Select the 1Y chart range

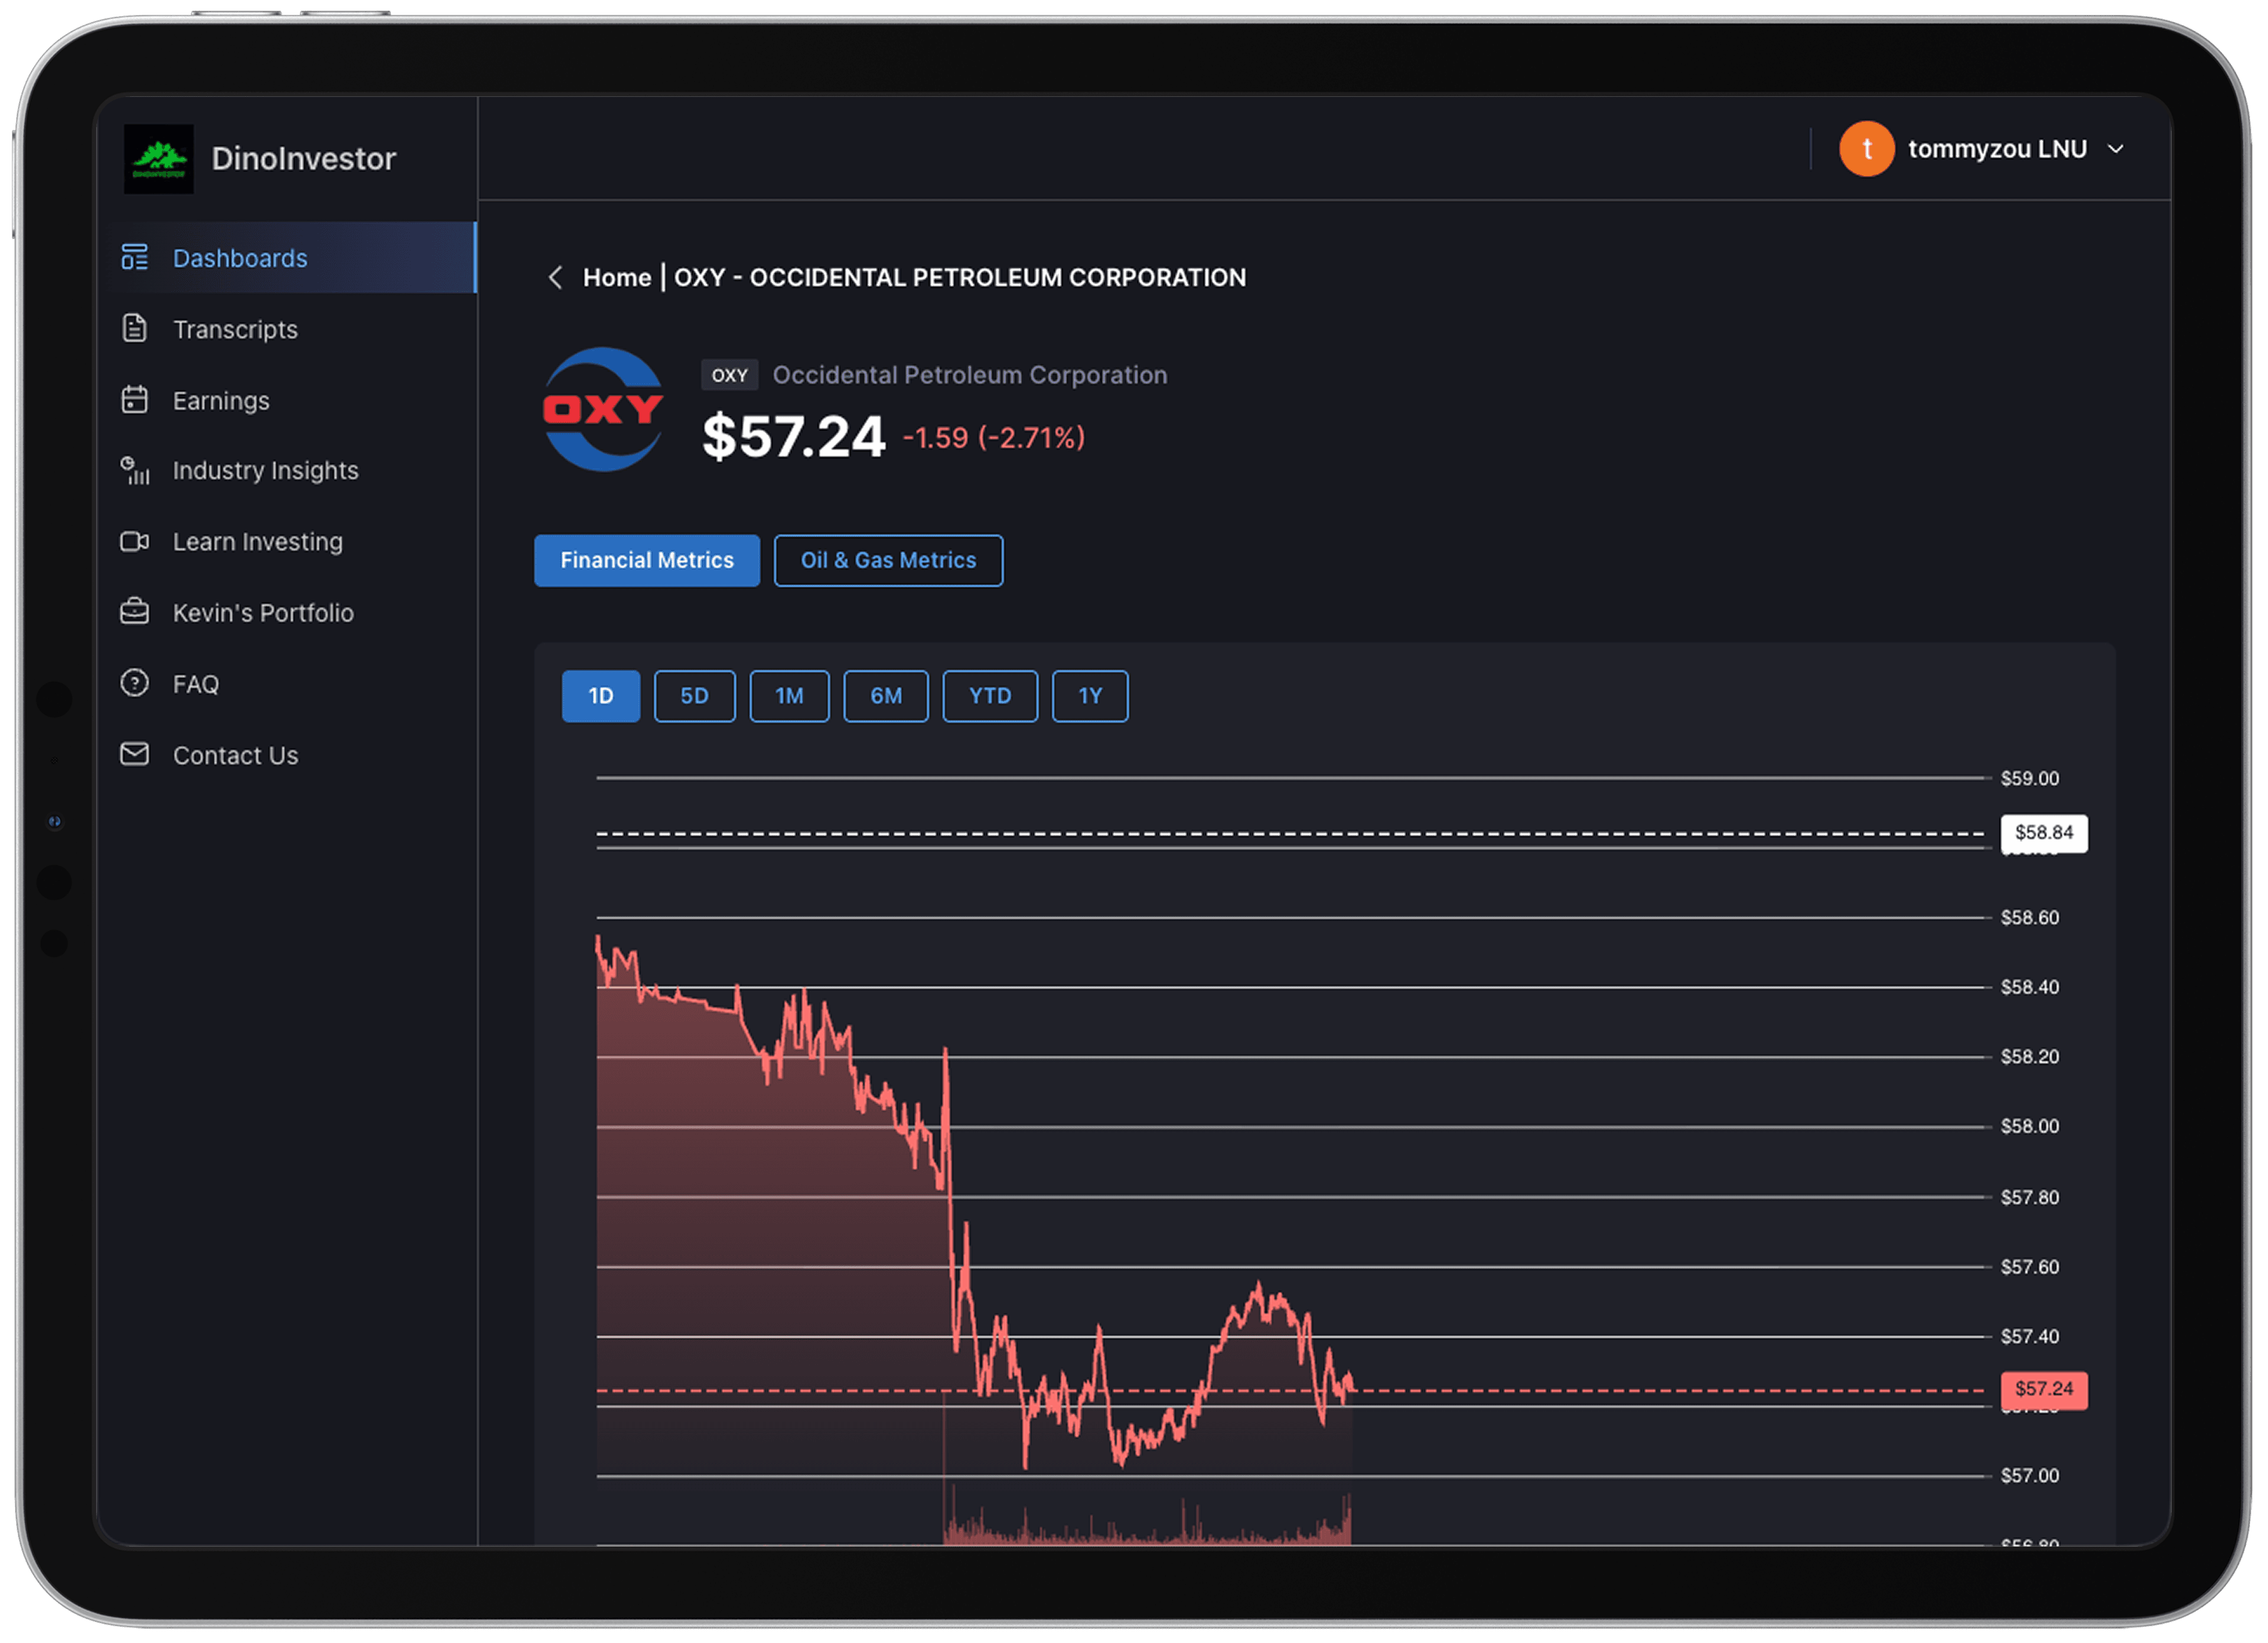pyautogui.click(x=1090, y=696)
